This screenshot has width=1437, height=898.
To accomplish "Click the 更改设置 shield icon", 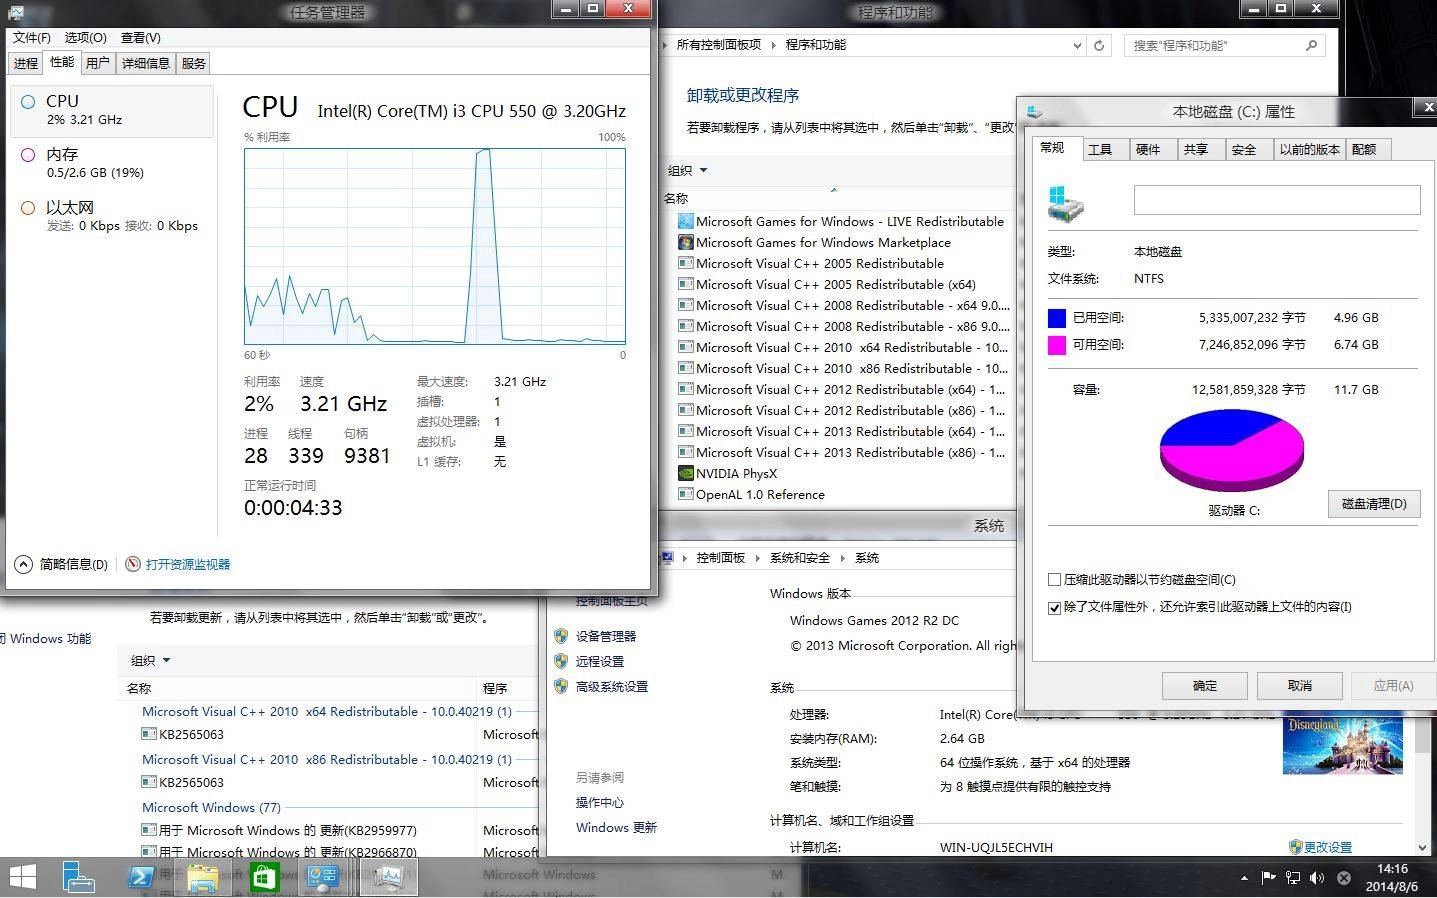I will pos(1295,847).
